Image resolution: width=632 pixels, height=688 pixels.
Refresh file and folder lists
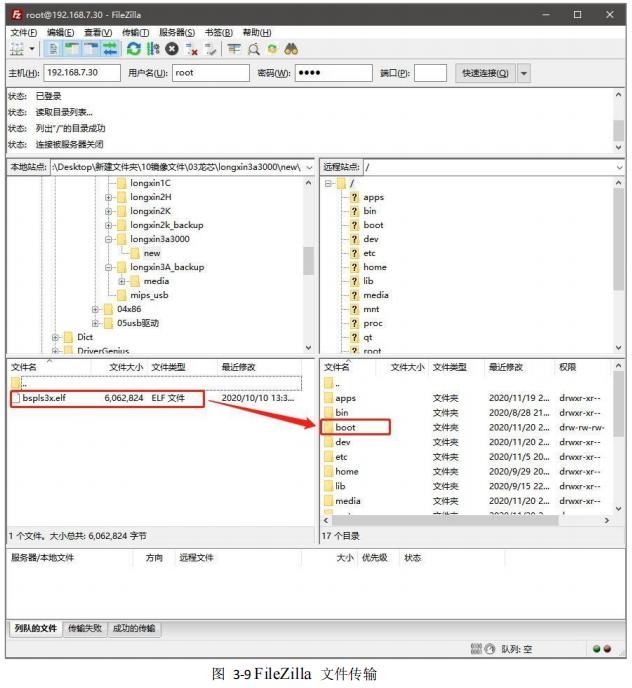(x=133, y=49)
